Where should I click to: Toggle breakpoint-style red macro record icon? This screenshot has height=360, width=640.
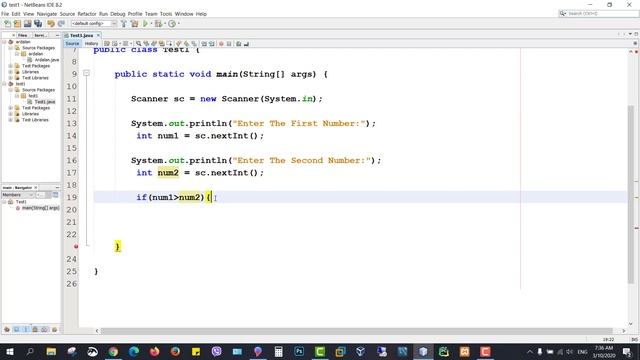(x=221, y=44)
